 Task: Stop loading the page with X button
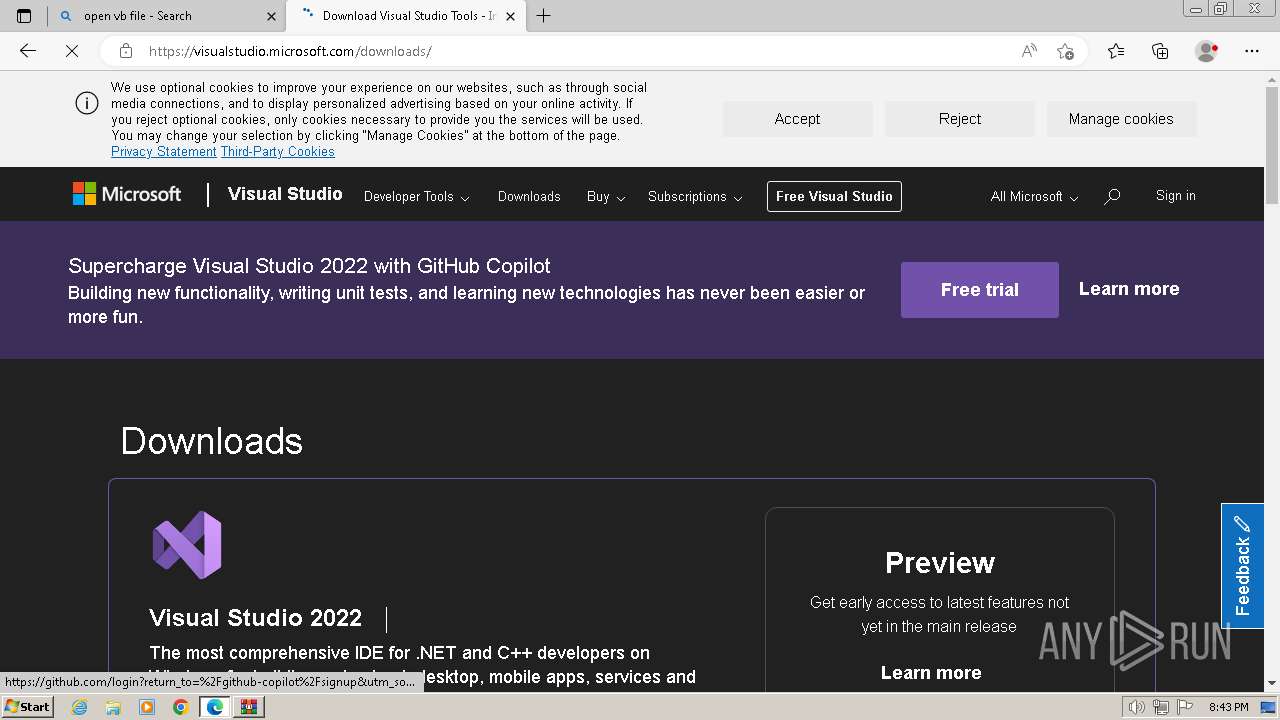72,51
